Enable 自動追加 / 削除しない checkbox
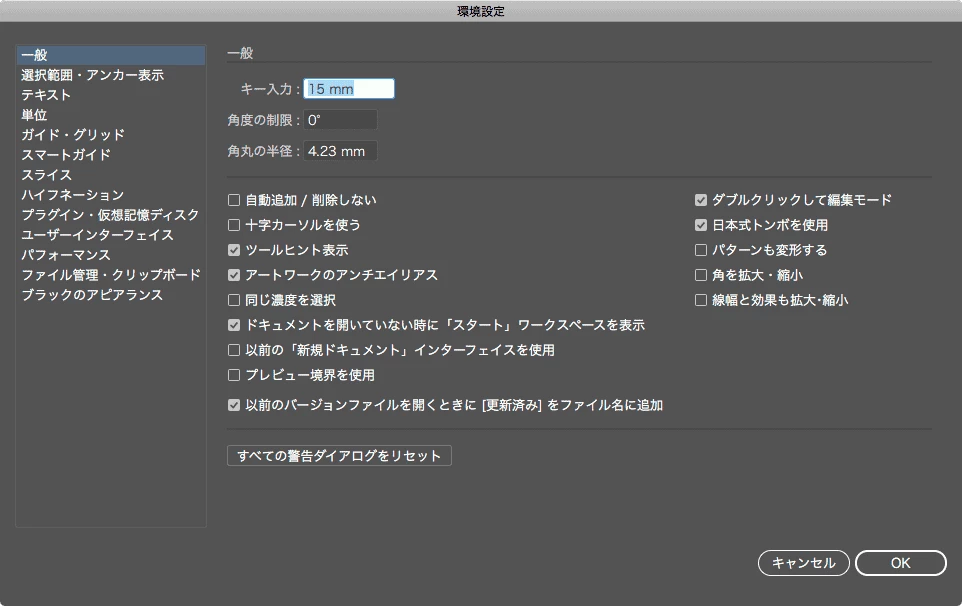962x606 pixels. (234, 200)
